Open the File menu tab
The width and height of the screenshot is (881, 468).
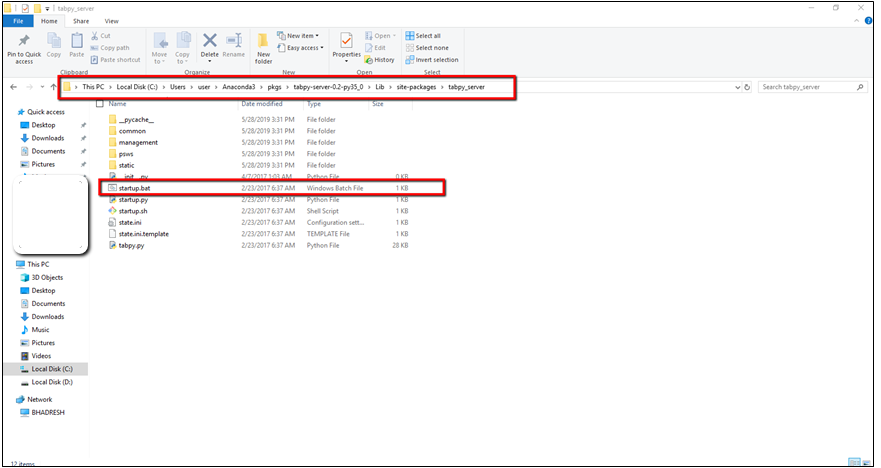(18, 20)
